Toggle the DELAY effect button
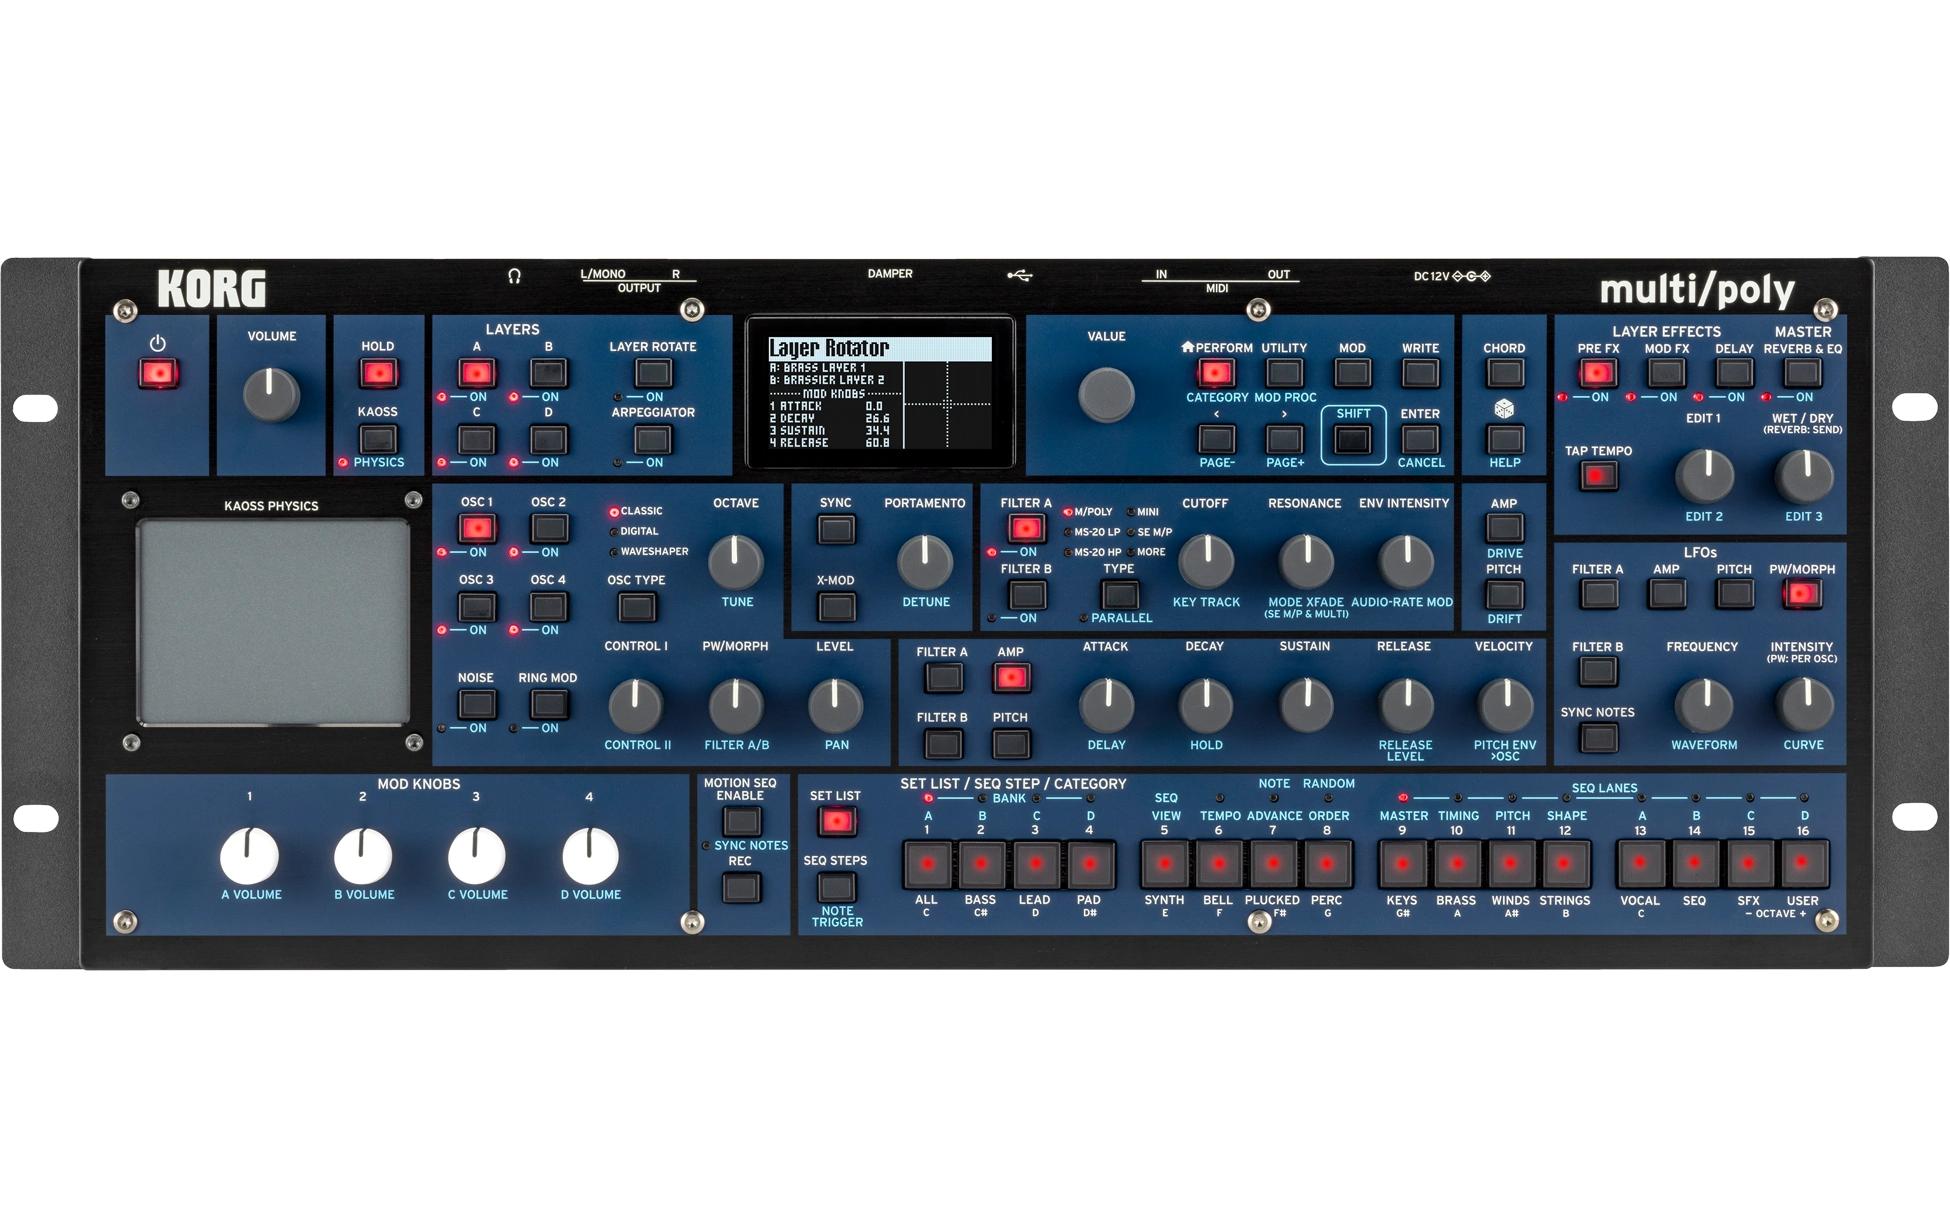Image resolution: width=1950 pixels, height=1227 pixels. [x=1734, y=374]
